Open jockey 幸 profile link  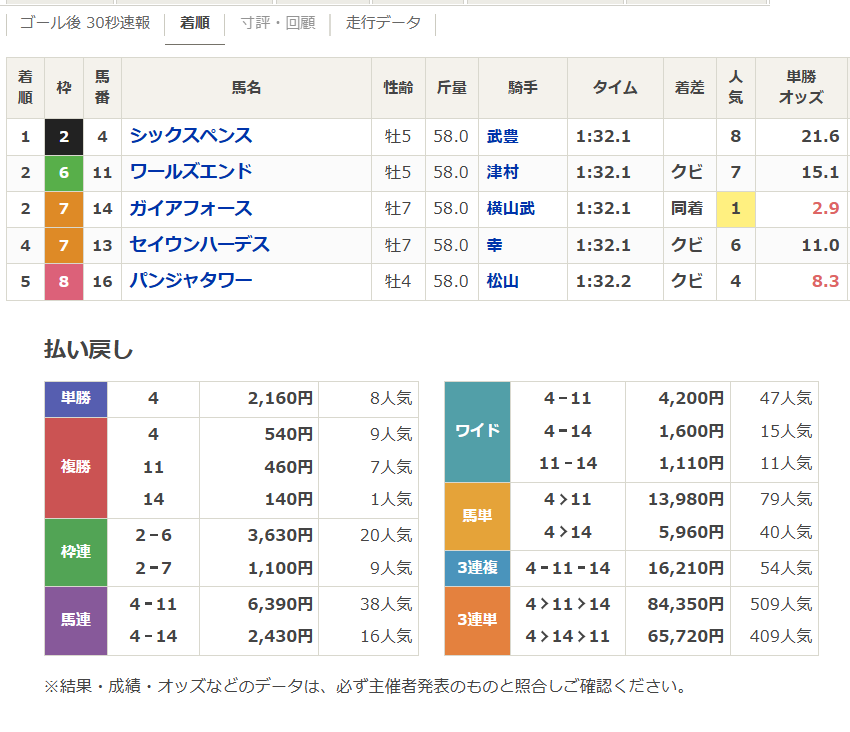[x=494, y=245]
